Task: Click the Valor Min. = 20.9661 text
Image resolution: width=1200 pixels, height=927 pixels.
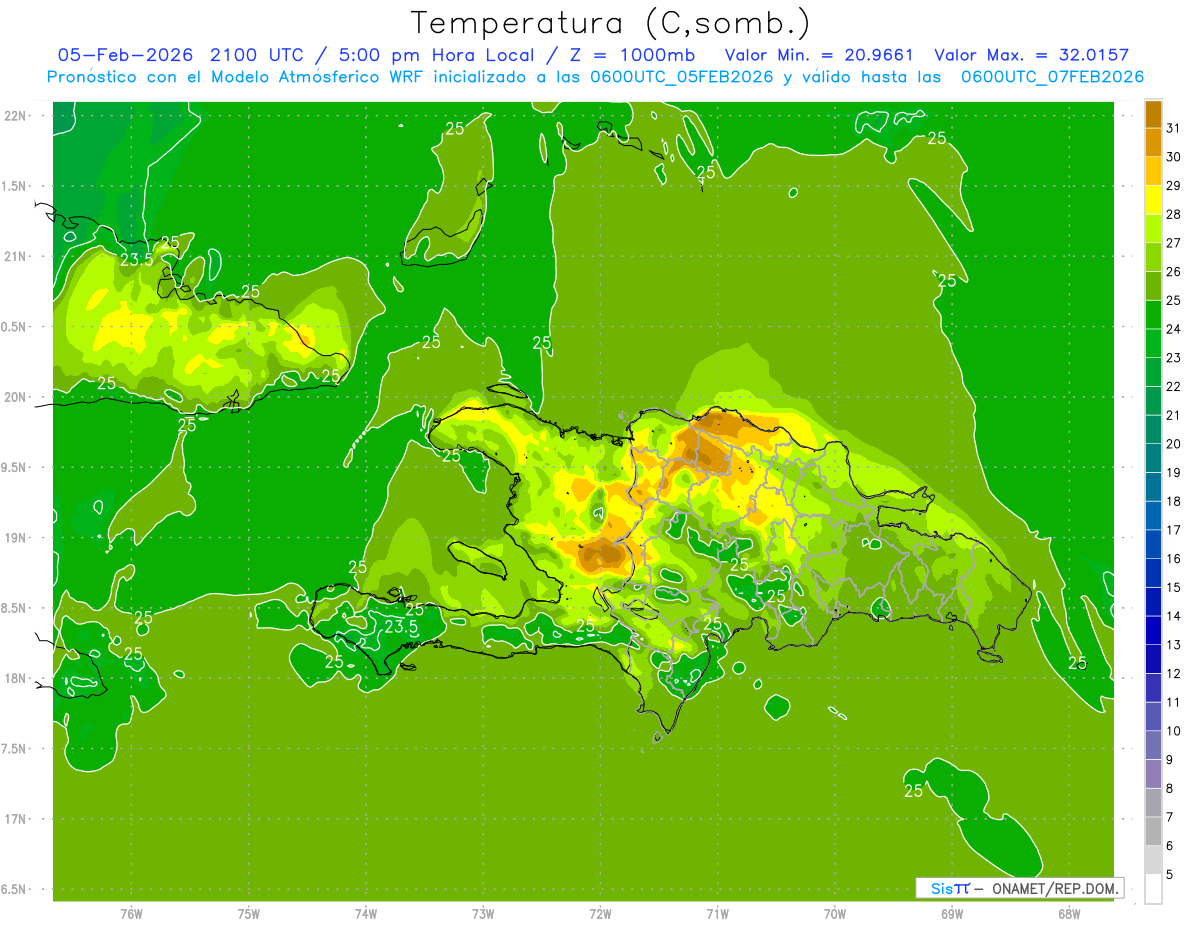Action: point(818,55)
